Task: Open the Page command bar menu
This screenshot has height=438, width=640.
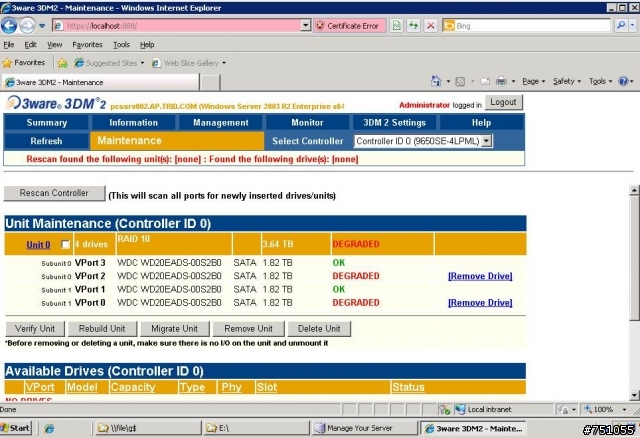Action: pos(533,81)
